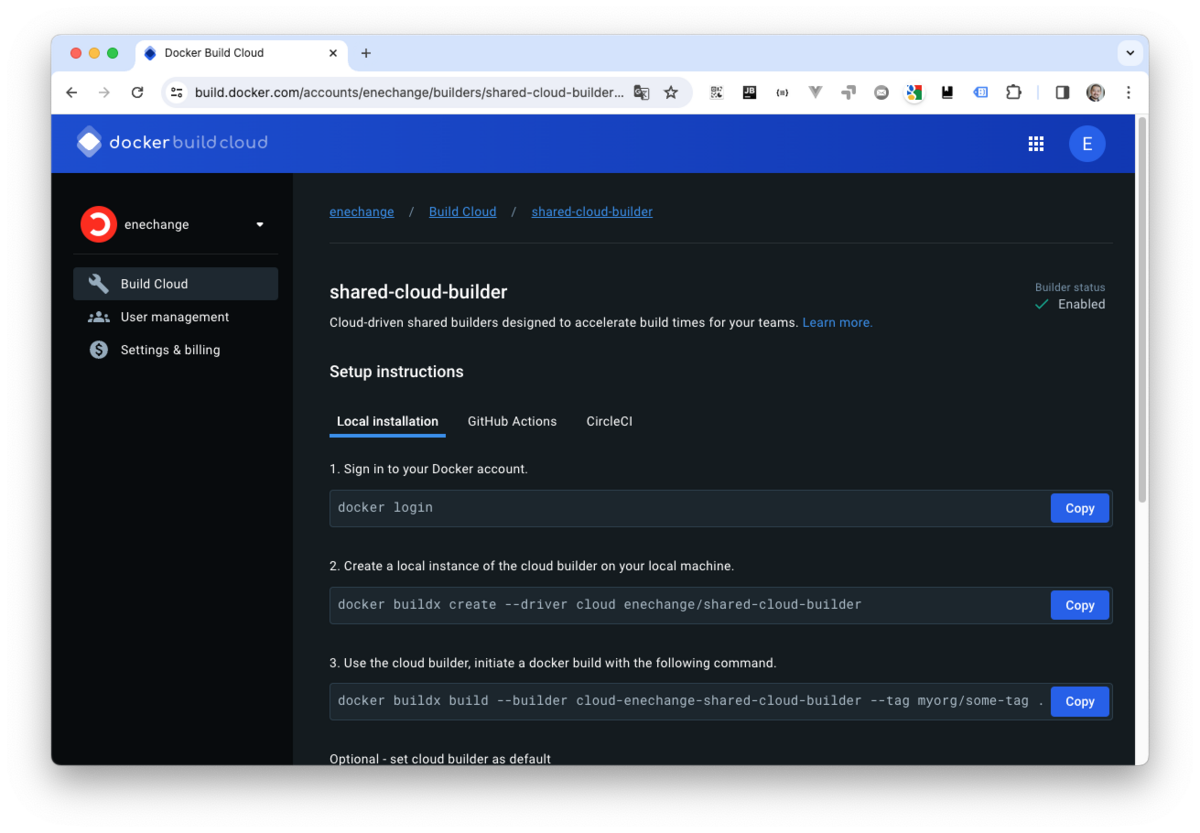The width and height of the screenshot is (1200, 833).
Task: Bookmark this page with the star
Action: click(x=671, y=92)
